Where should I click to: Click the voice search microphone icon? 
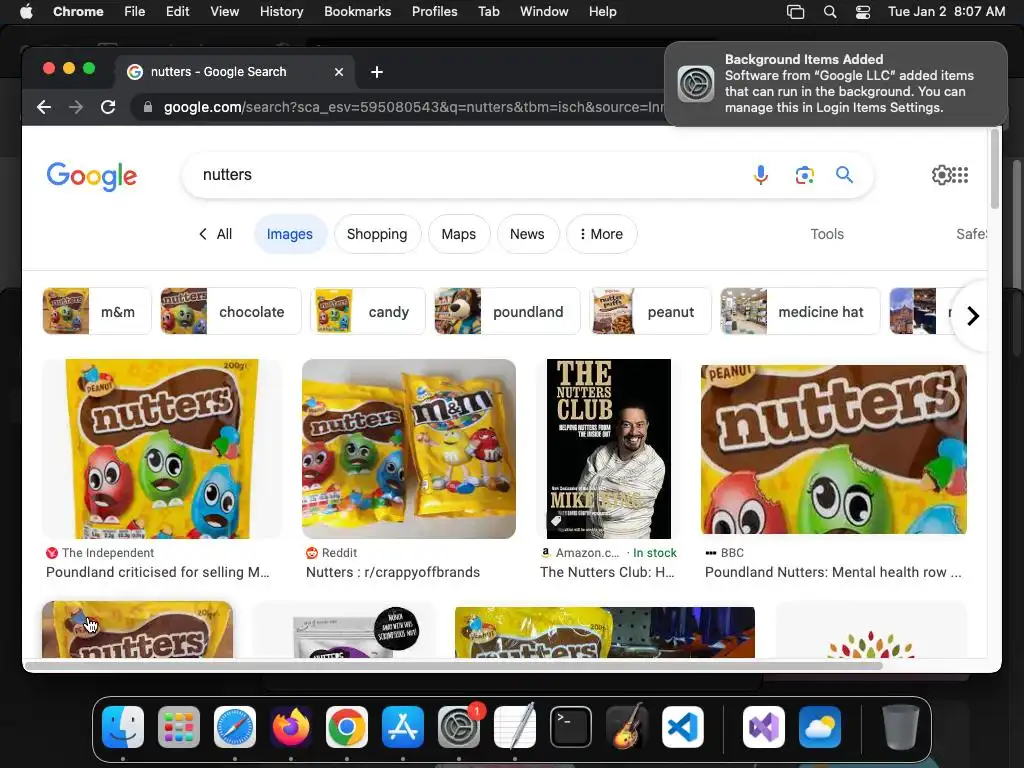(x=760, y=175)
